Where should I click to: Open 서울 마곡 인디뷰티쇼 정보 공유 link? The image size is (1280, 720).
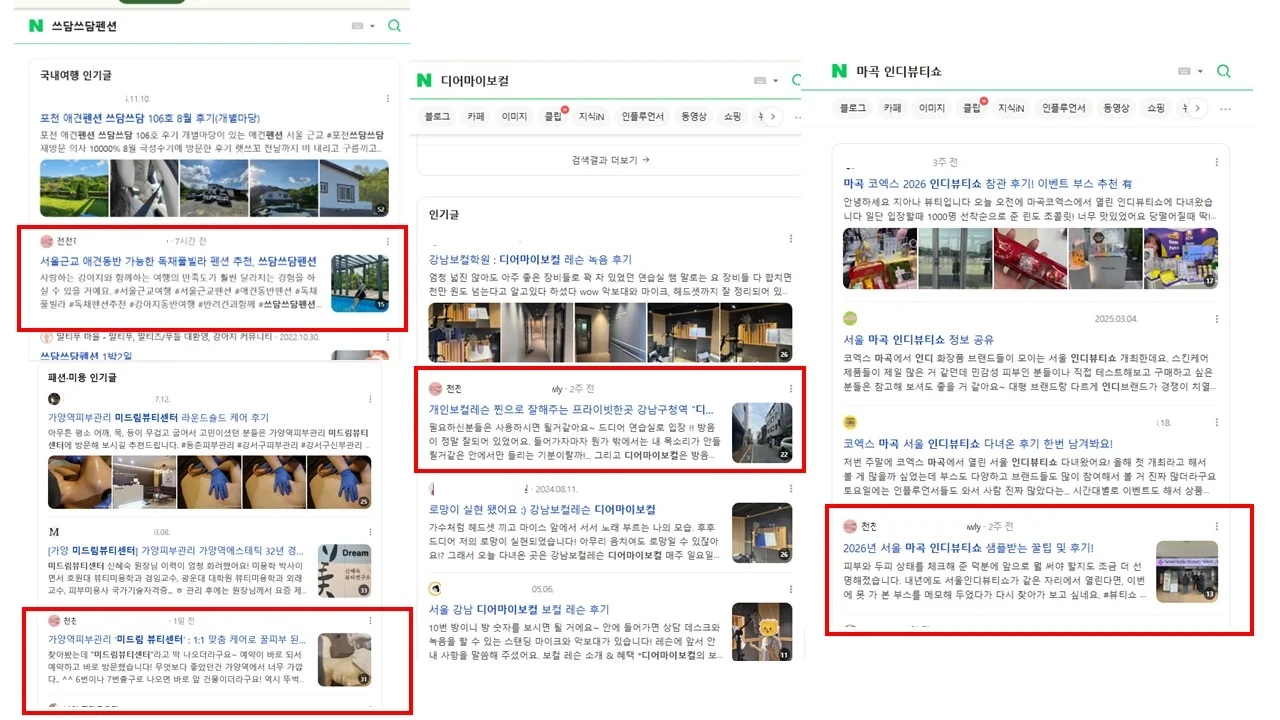[918, 340]
